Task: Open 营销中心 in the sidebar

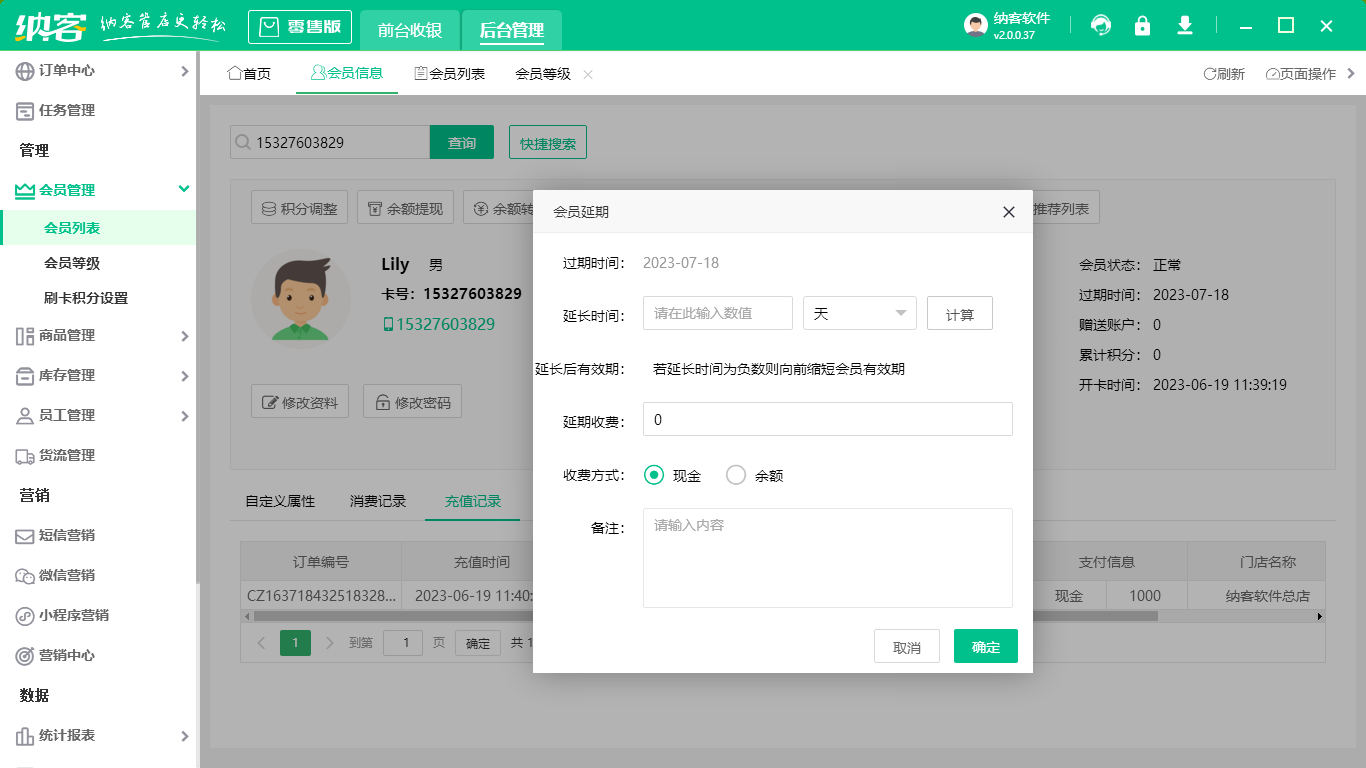Action: (66, 655)
